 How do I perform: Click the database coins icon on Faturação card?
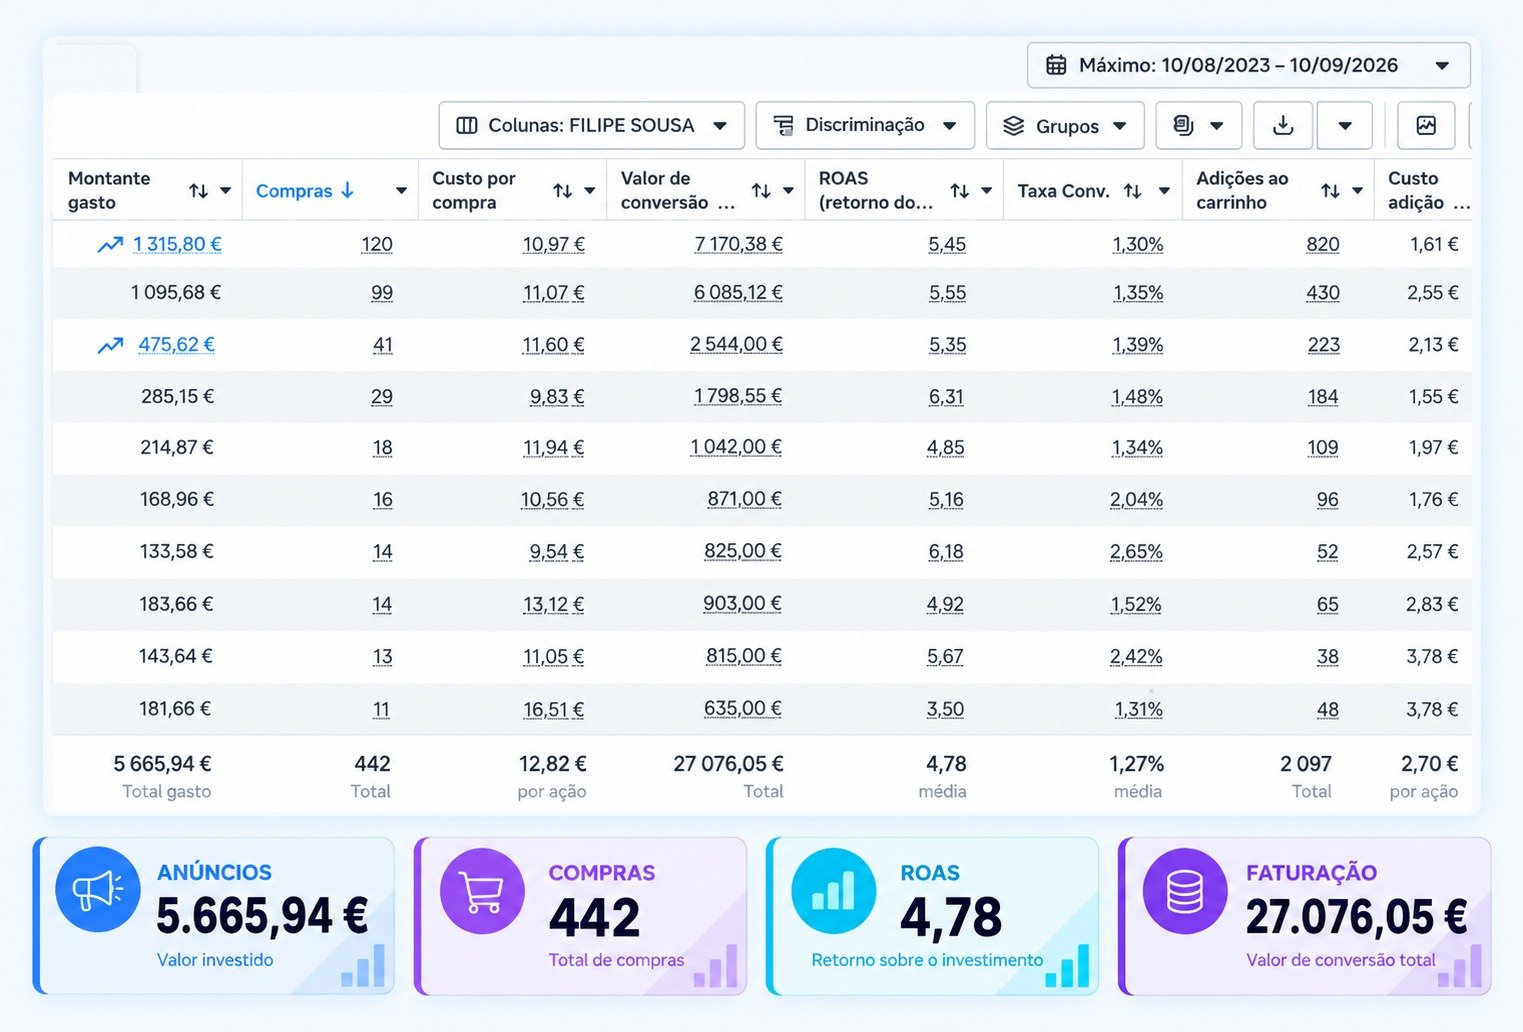tap(1185, 890)
